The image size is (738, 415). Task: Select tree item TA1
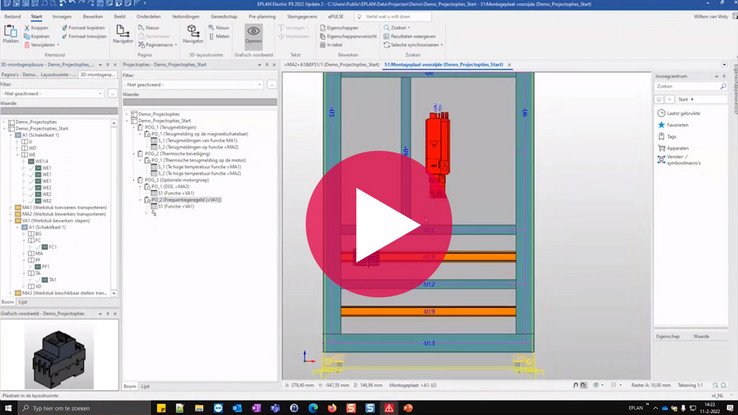[x=53, y=280]
